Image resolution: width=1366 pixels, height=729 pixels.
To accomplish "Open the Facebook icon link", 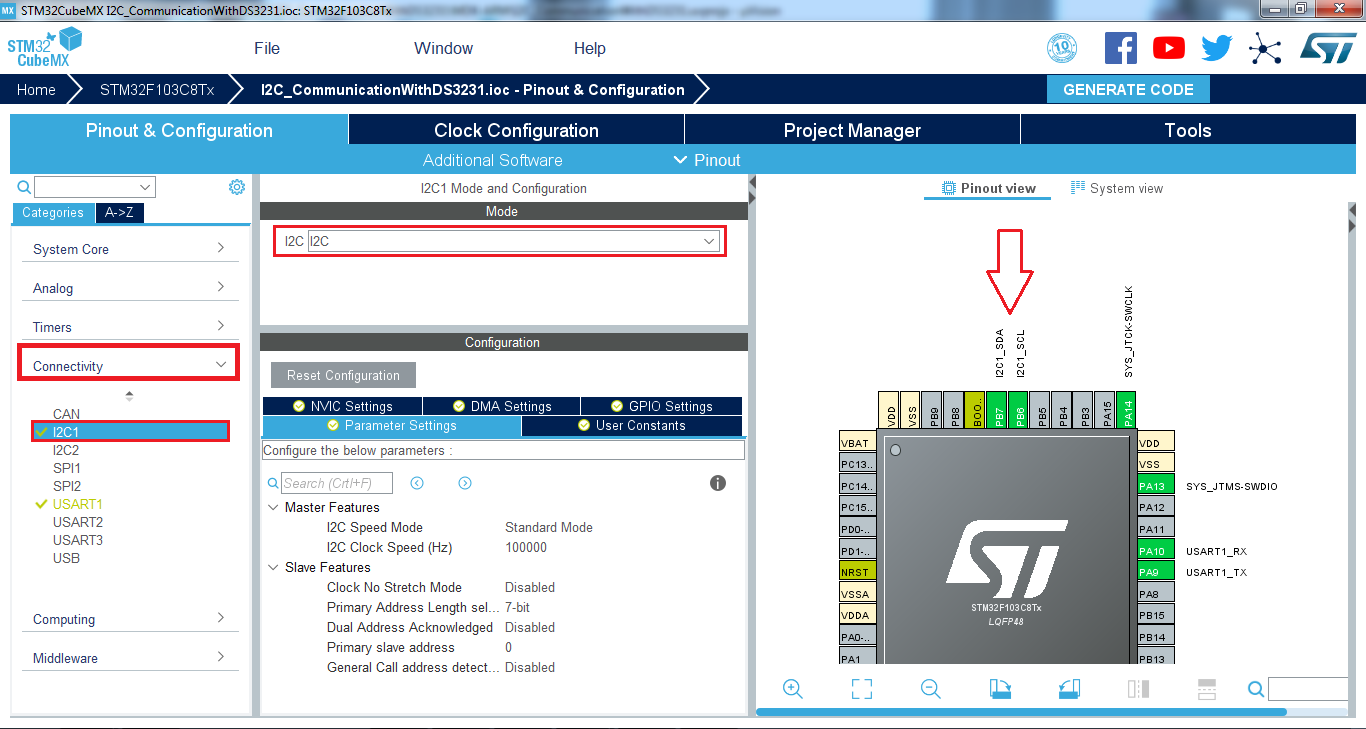I will tap(1121, 48).
